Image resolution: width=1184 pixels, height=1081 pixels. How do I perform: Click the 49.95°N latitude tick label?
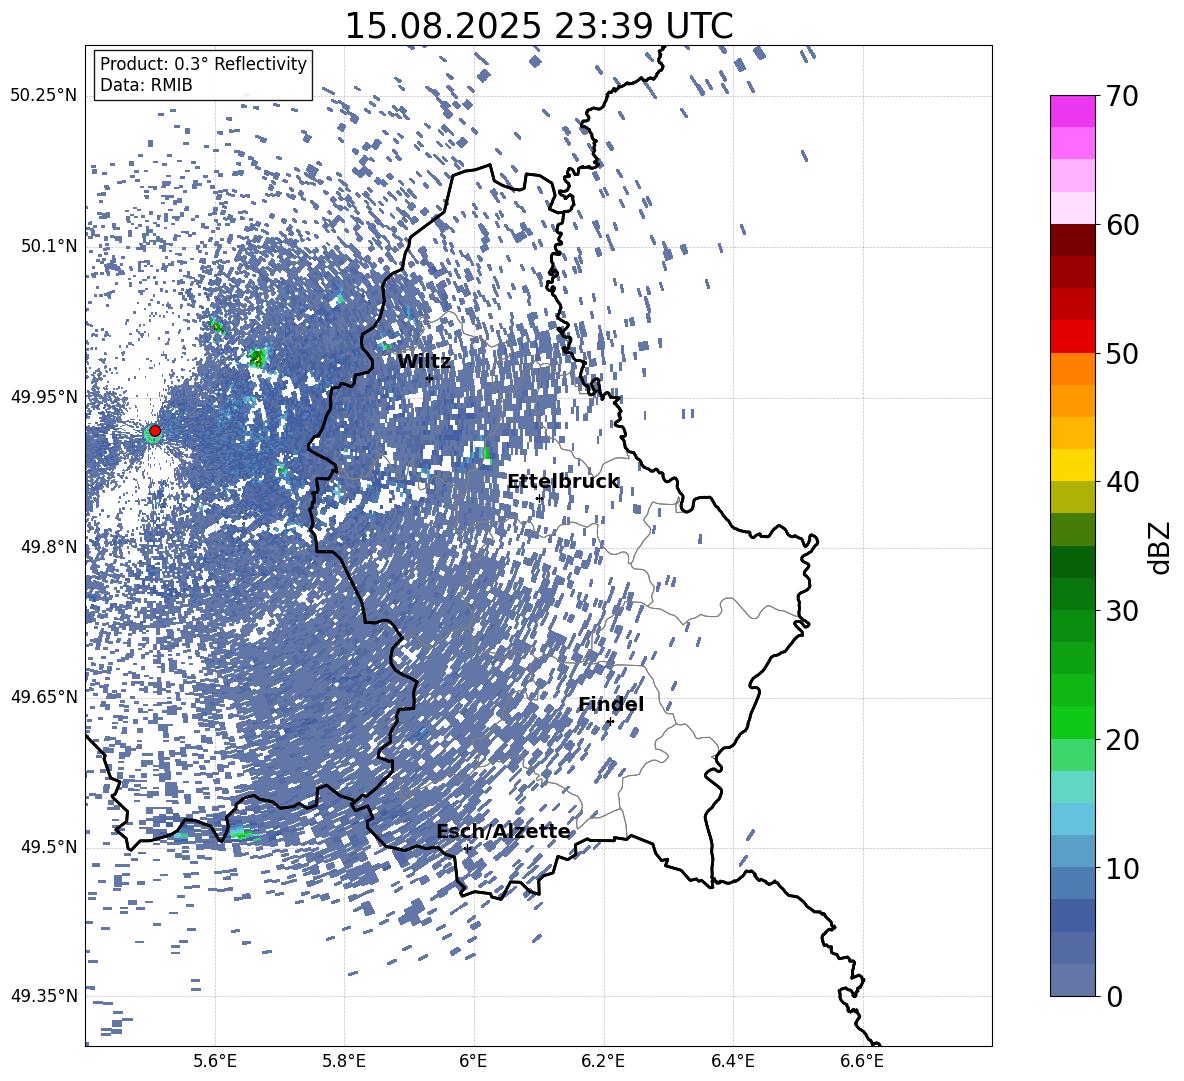coord(44,397)
